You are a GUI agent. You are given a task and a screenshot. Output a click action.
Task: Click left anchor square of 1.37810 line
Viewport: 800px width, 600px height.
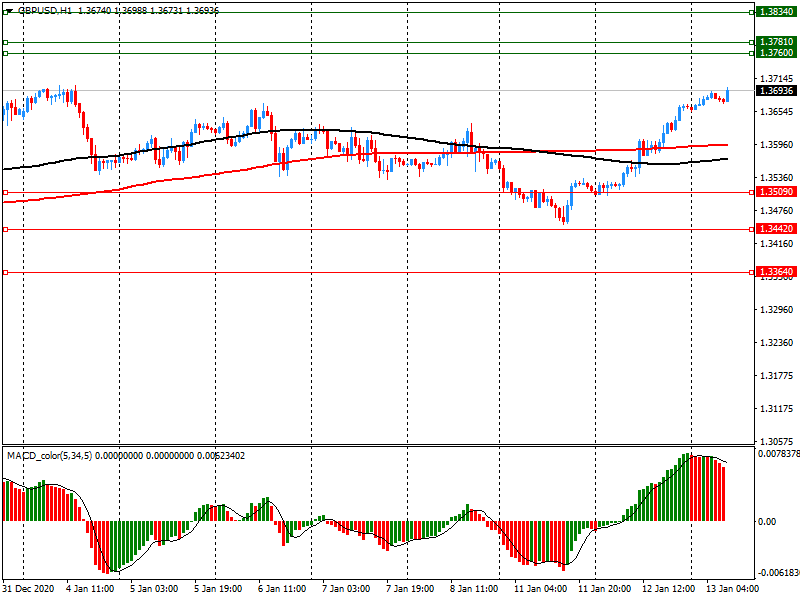coord(6,43)
